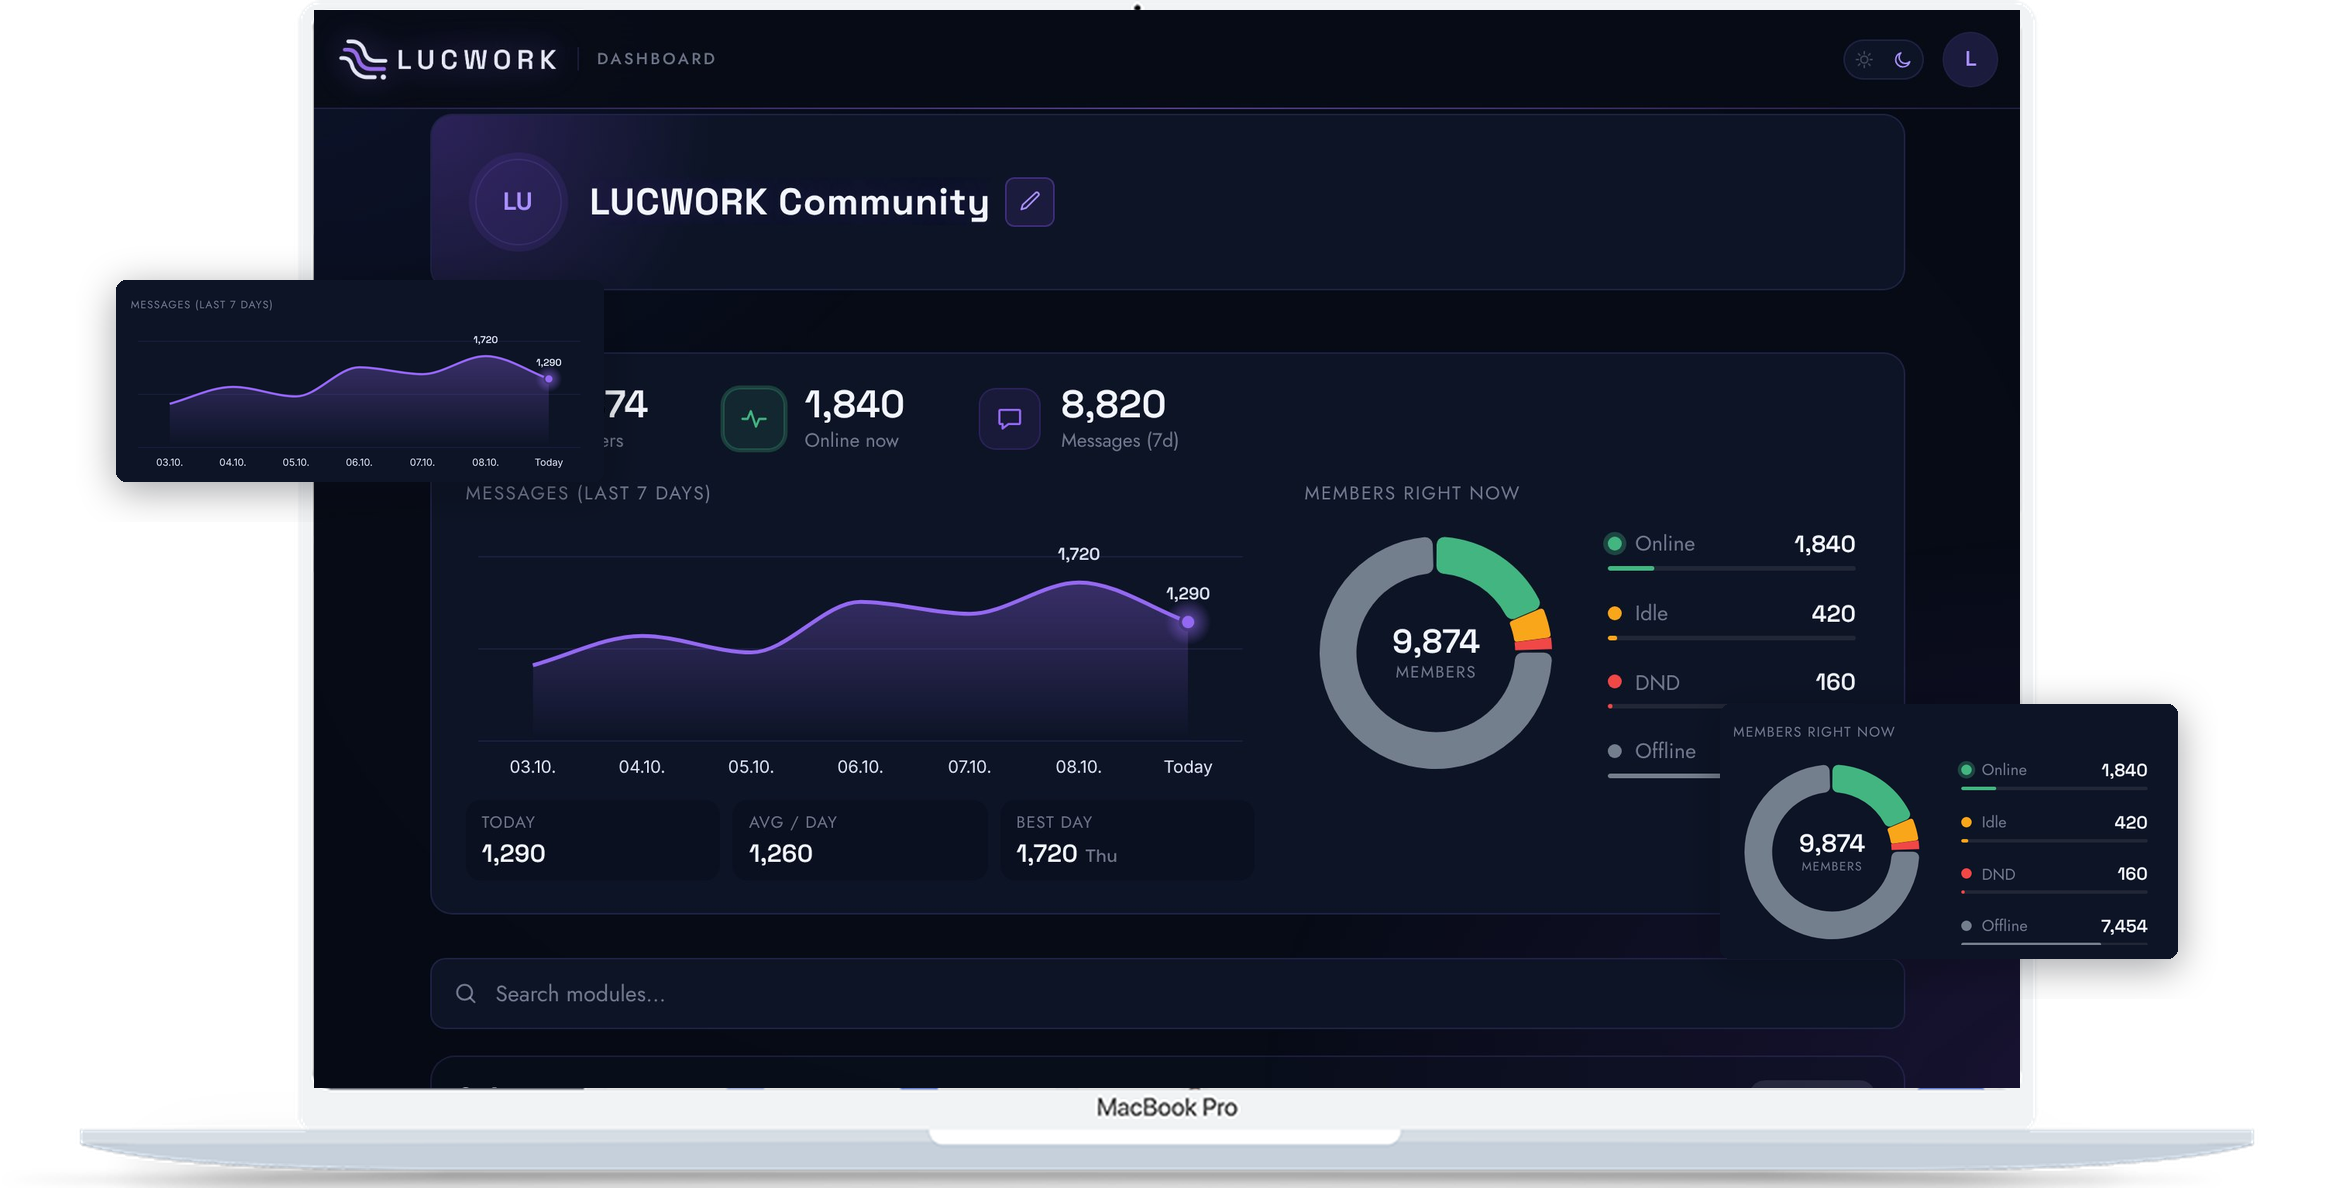Focus the Search modules input field
The height and width of the screenshot is (1188, 2350).
[1167, 994]
